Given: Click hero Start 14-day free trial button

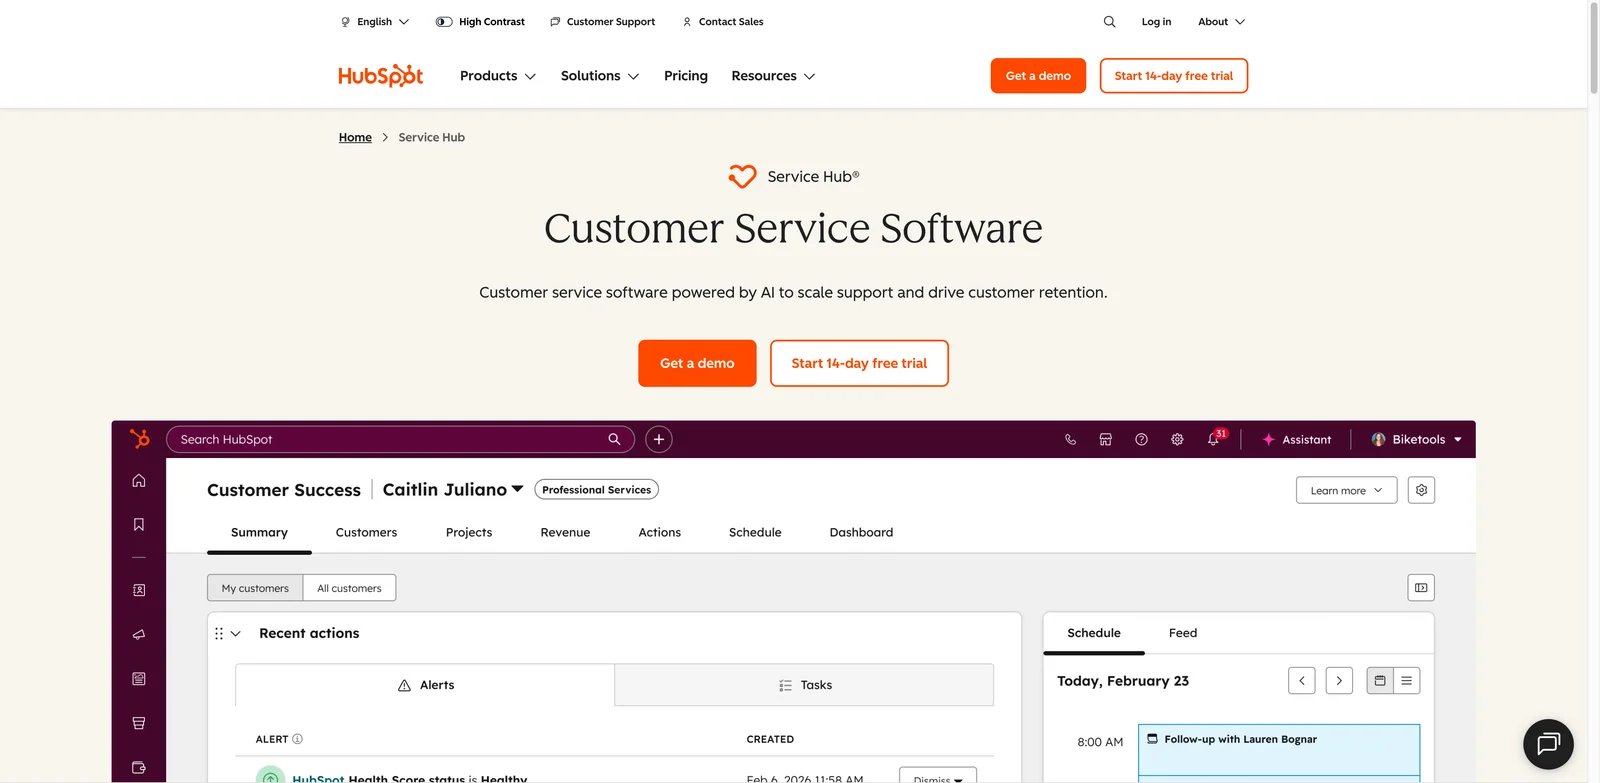Looking at the screenshot, I should 859,363.
